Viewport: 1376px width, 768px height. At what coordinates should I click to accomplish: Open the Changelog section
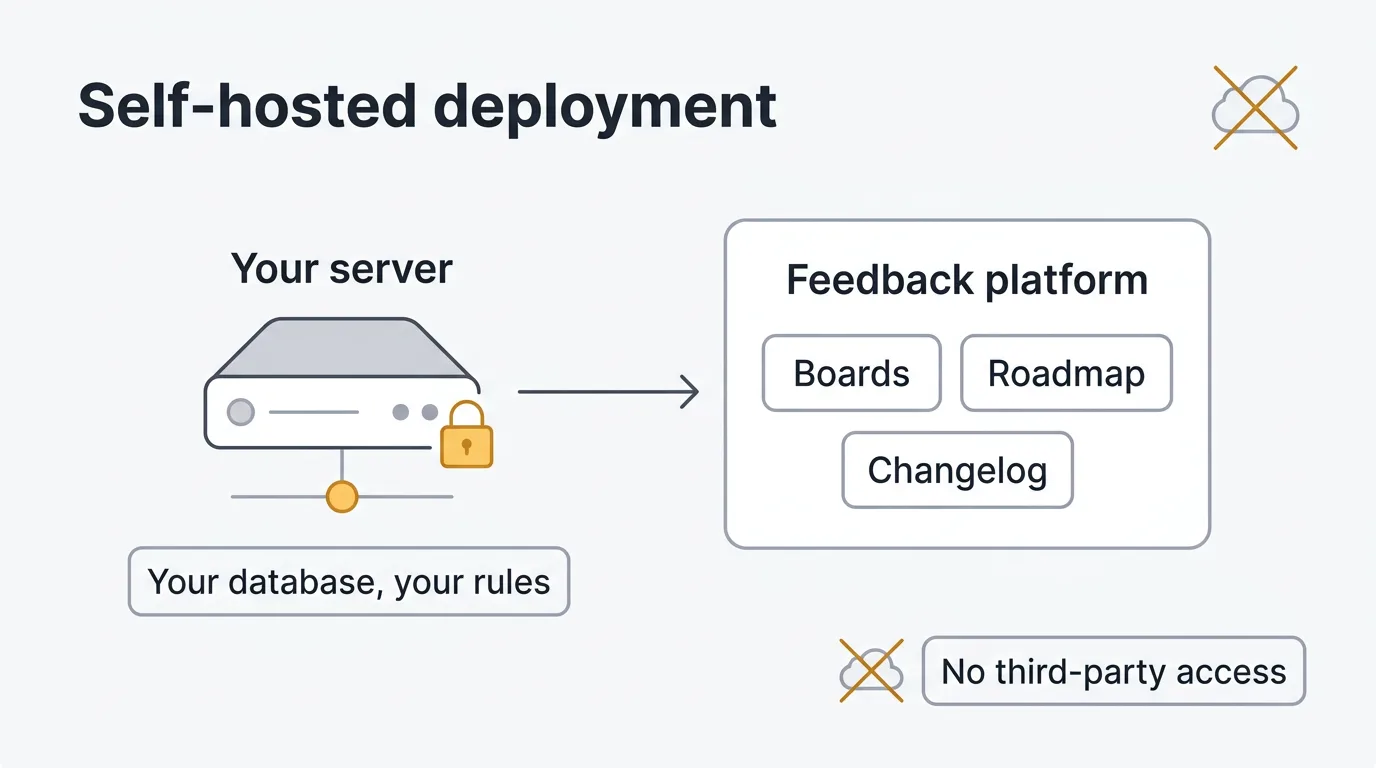[x=957, y=470]
